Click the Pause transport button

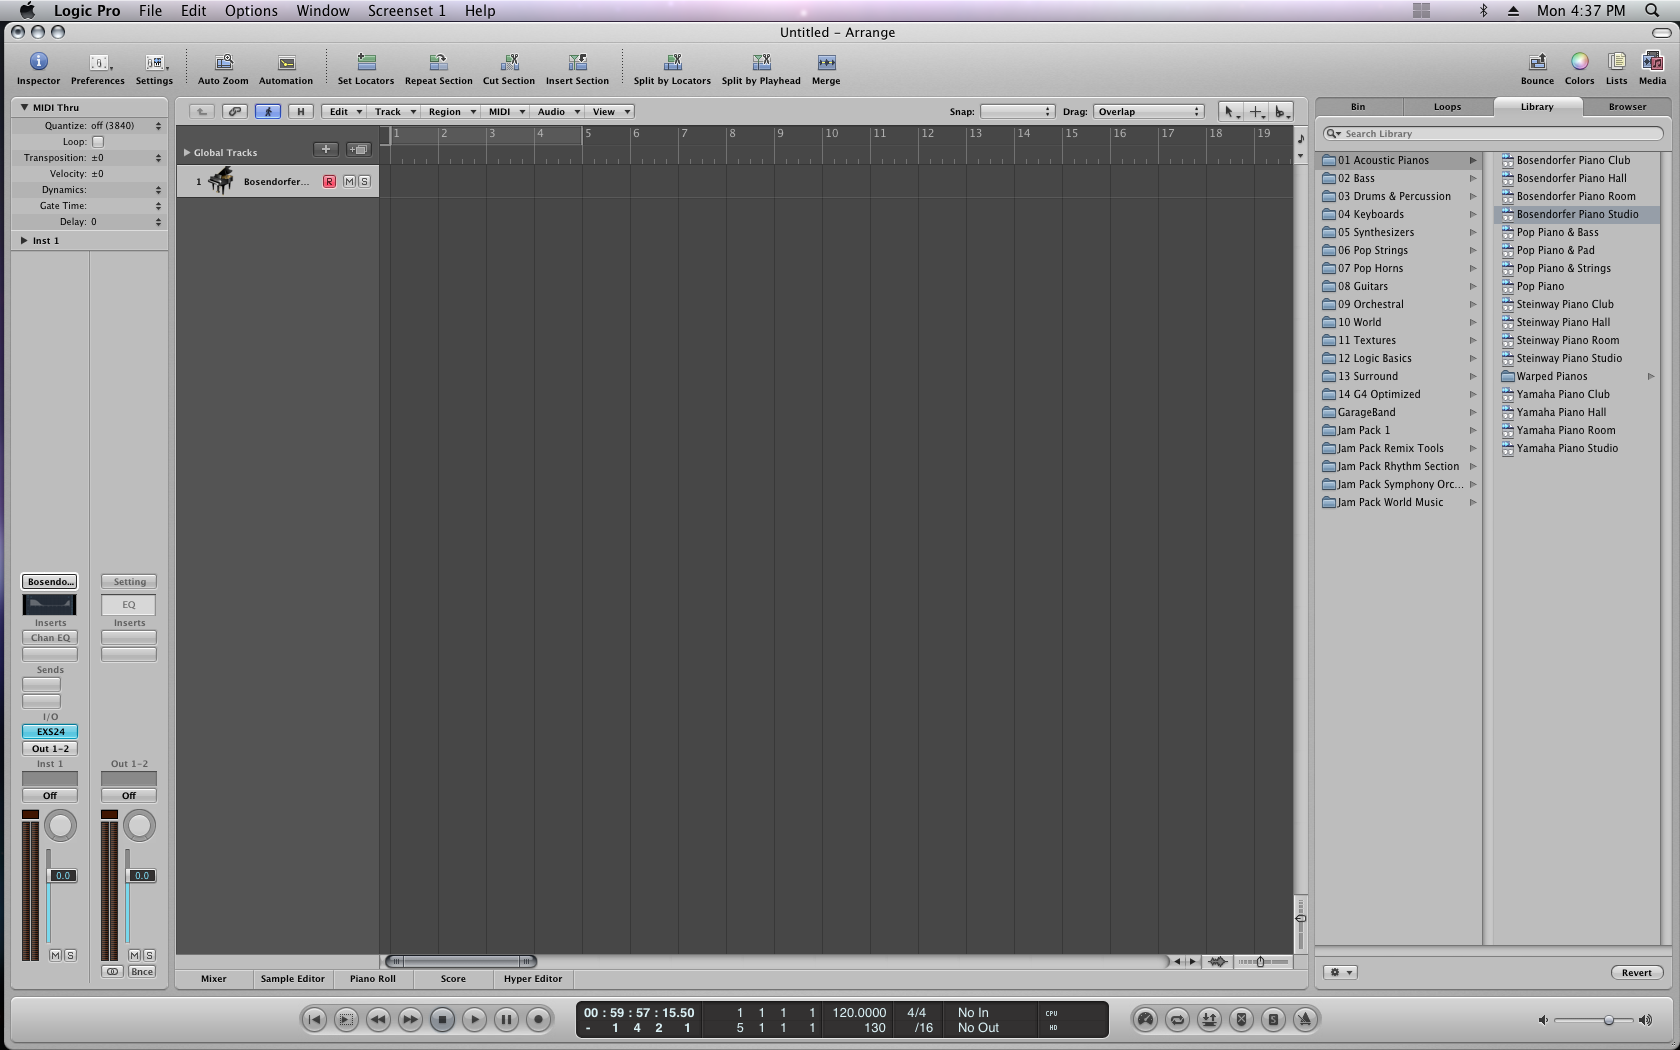[506, 1019]
